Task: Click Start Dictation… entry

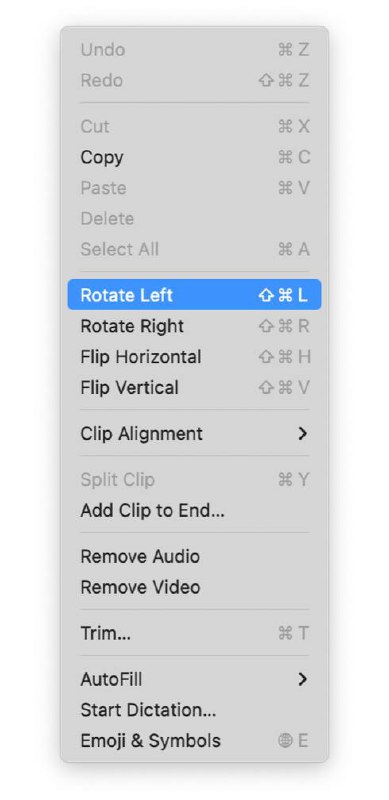Action: pyautogui.click(x=194, y=710)
